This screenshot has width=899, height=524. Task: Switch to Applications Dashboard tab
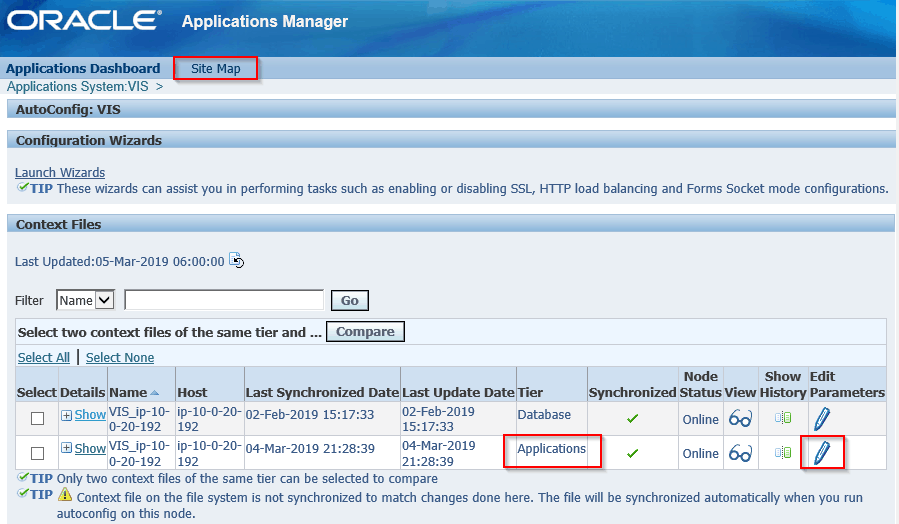point(83,68)
